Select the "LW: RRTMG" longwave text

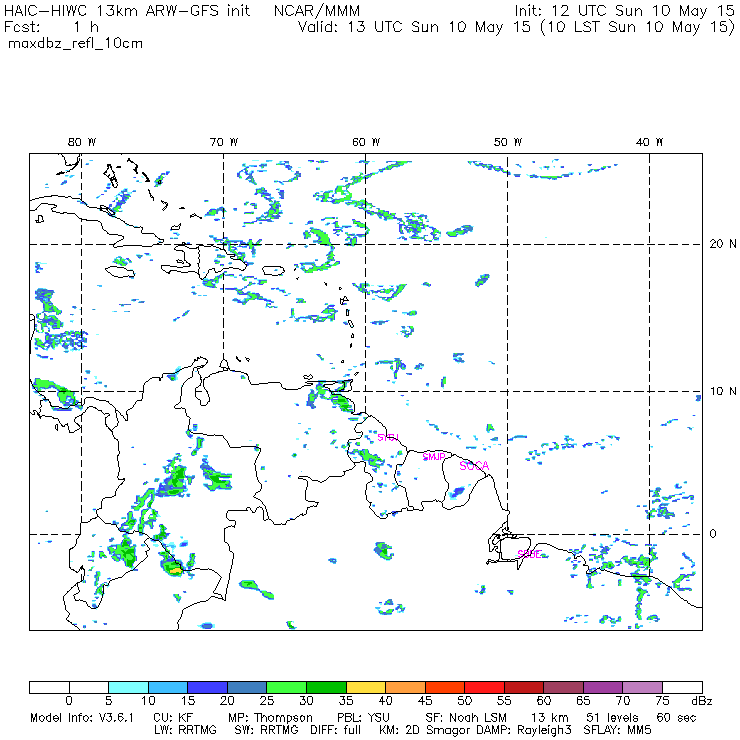tap(185, 730)
